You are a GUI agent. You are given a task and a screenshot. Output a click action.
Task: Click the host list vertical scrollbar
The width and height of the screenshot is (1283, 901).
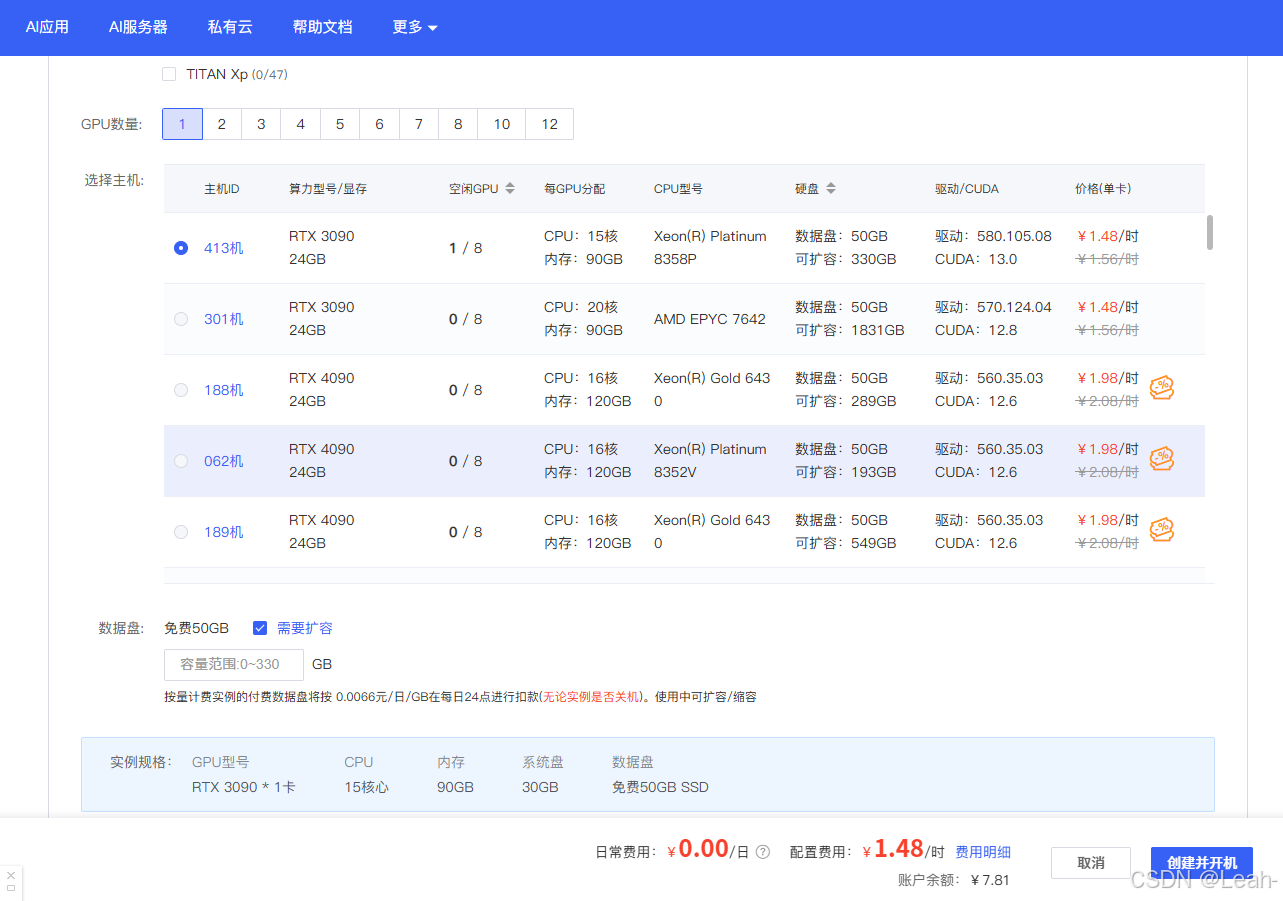pyautogui.click(x=1210, y=232)
